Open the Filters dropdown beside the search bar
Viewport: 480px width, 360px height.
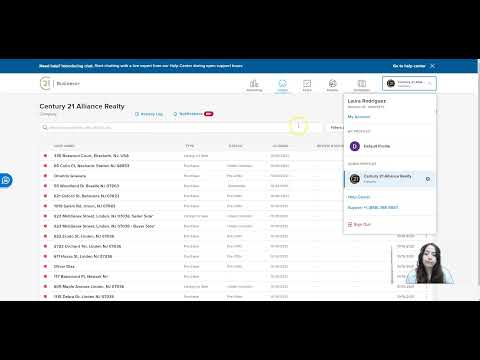[x=336, y=128]
